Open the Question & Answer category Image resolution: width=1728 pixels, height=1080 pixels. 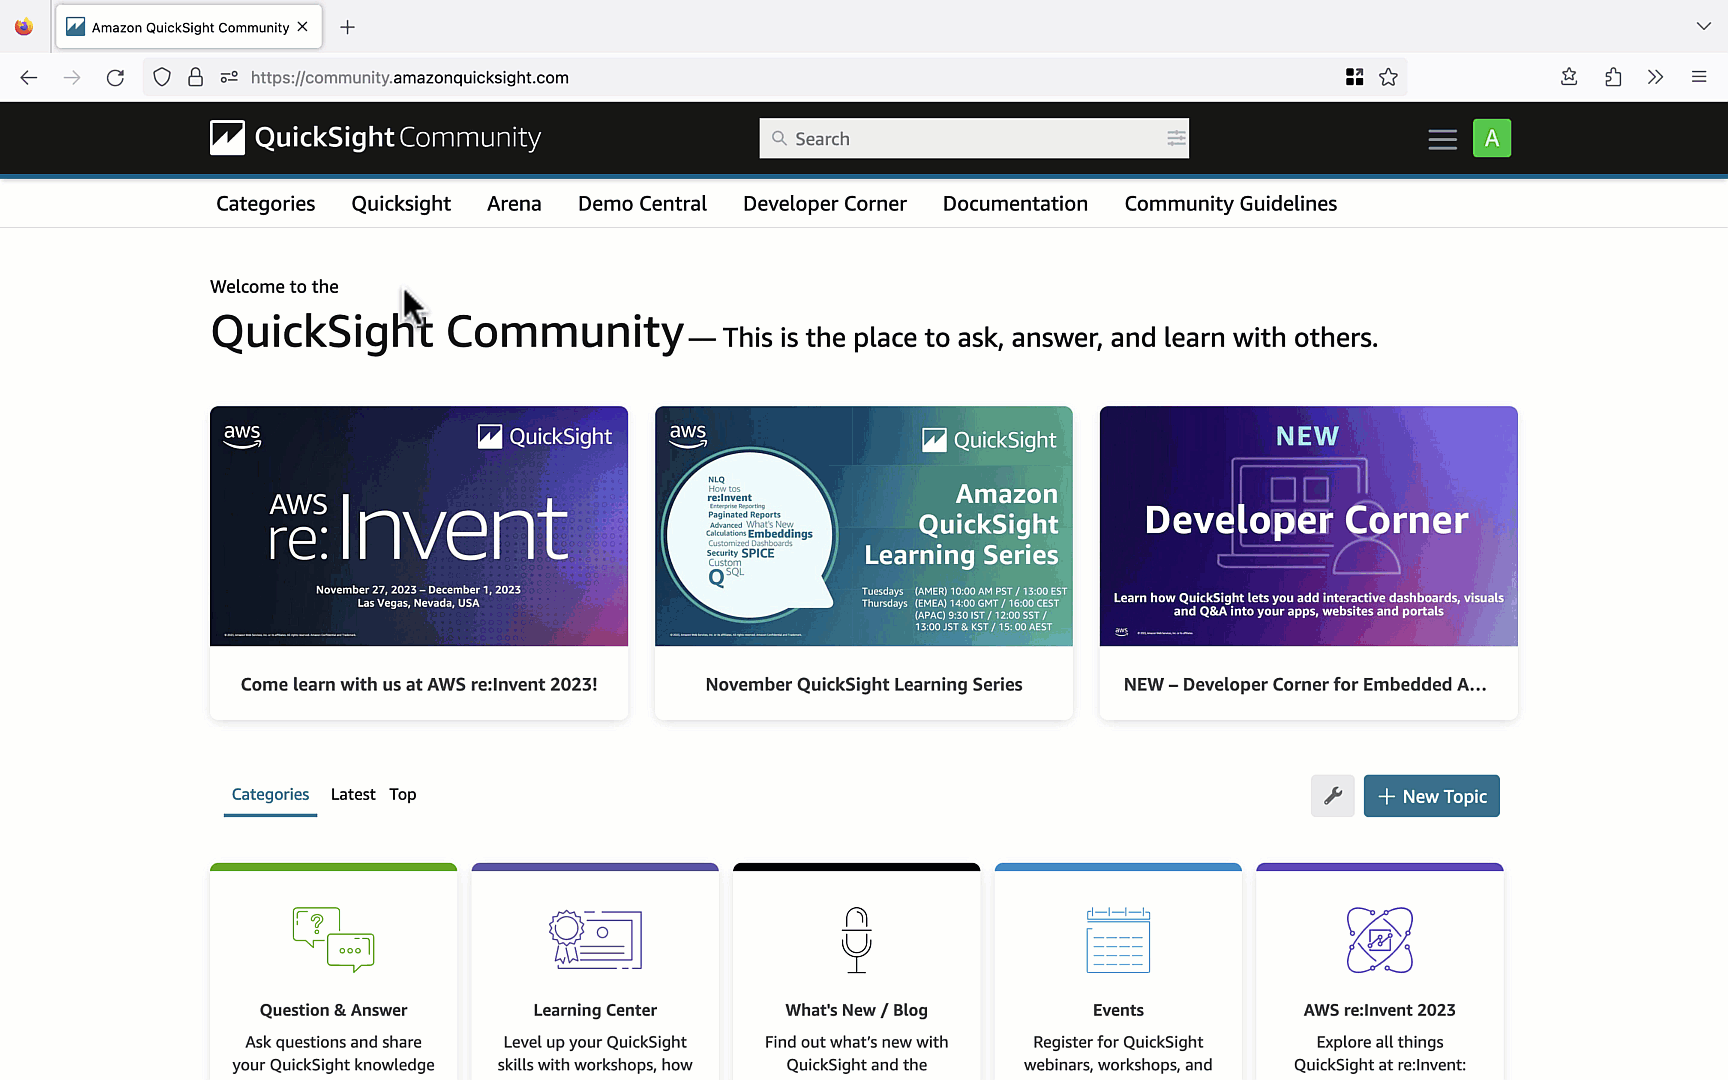click(334, 1010)
